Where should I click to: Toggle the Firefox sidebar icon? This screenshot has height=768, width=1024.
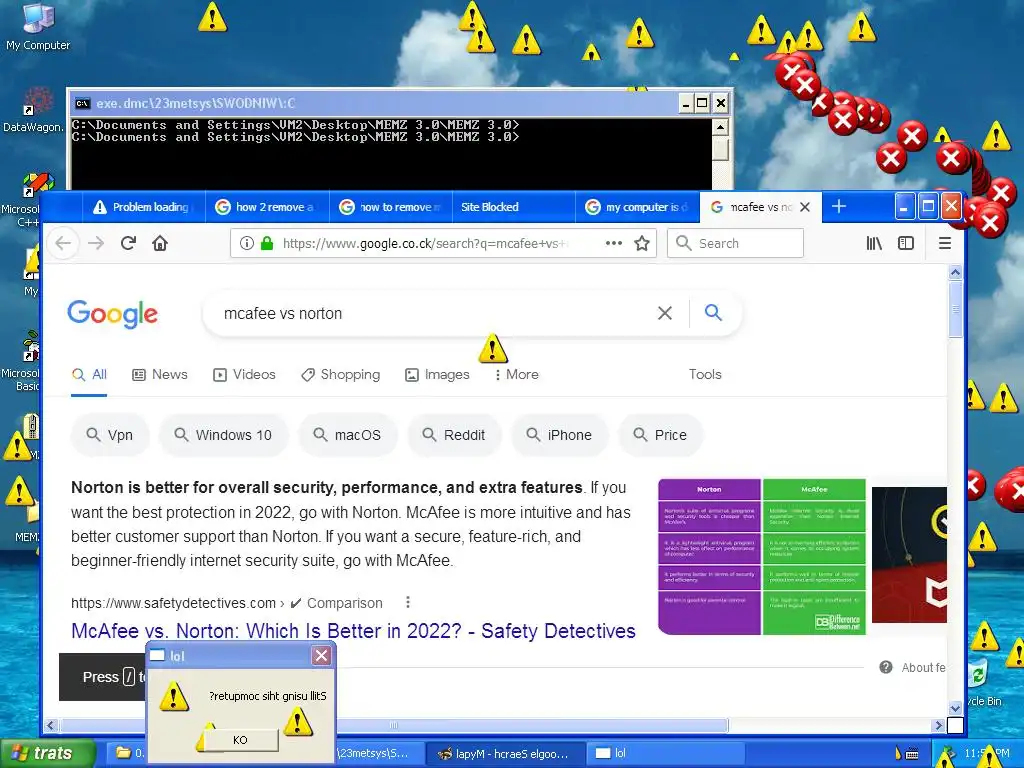(x=906, y=244)
